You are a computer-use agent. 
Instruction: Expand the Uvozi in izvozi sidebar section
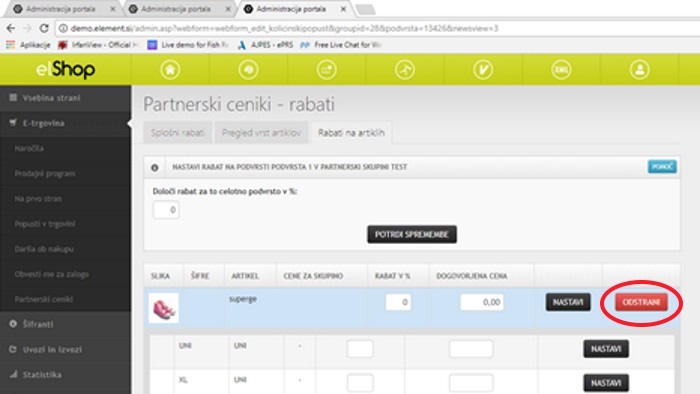click(66, 349)
